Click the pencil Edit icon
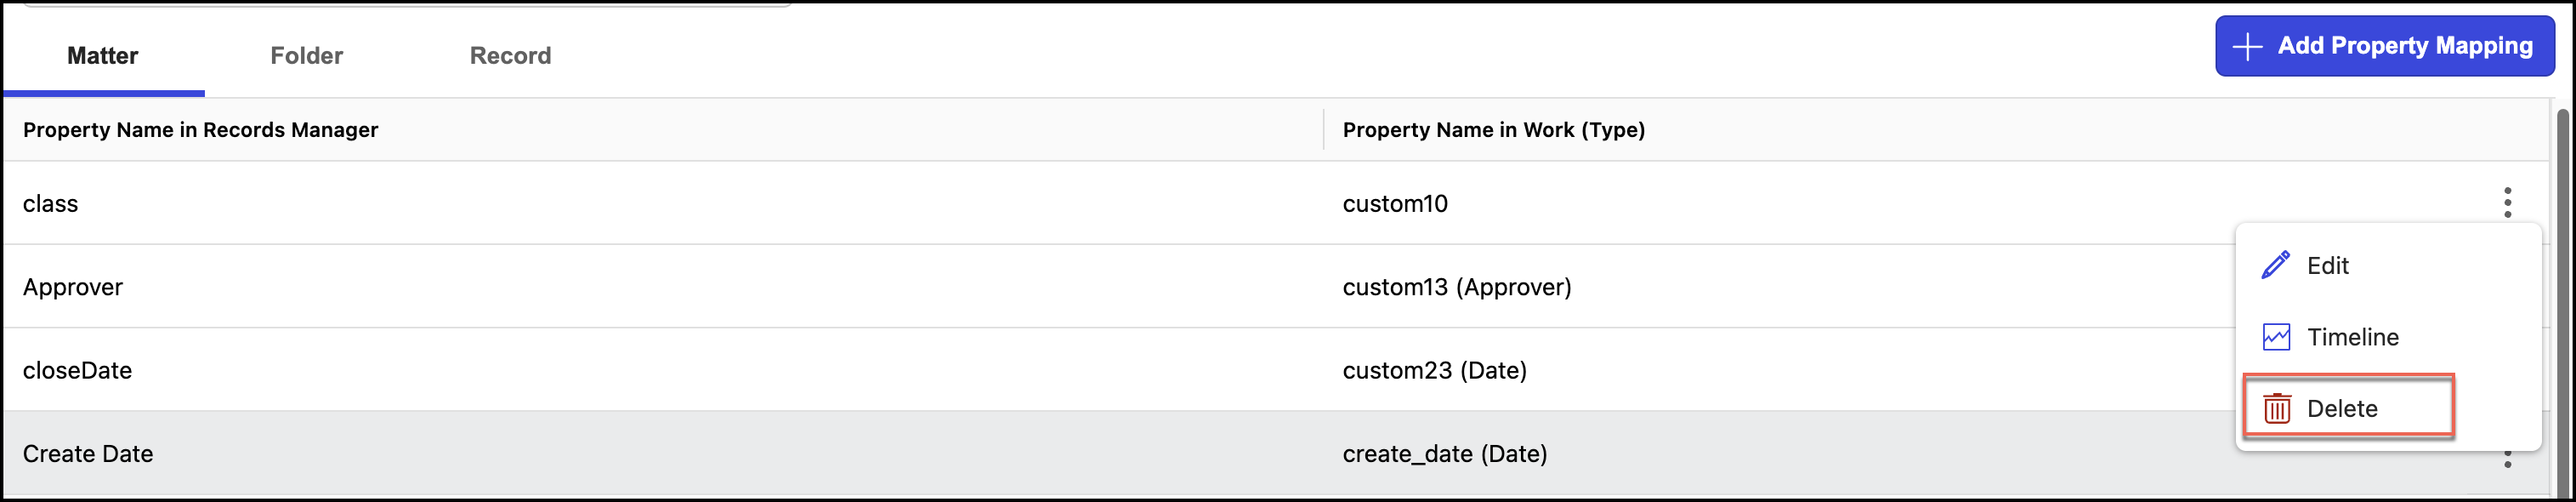Screen dimensions: 2576x502 pos(2276,265)
